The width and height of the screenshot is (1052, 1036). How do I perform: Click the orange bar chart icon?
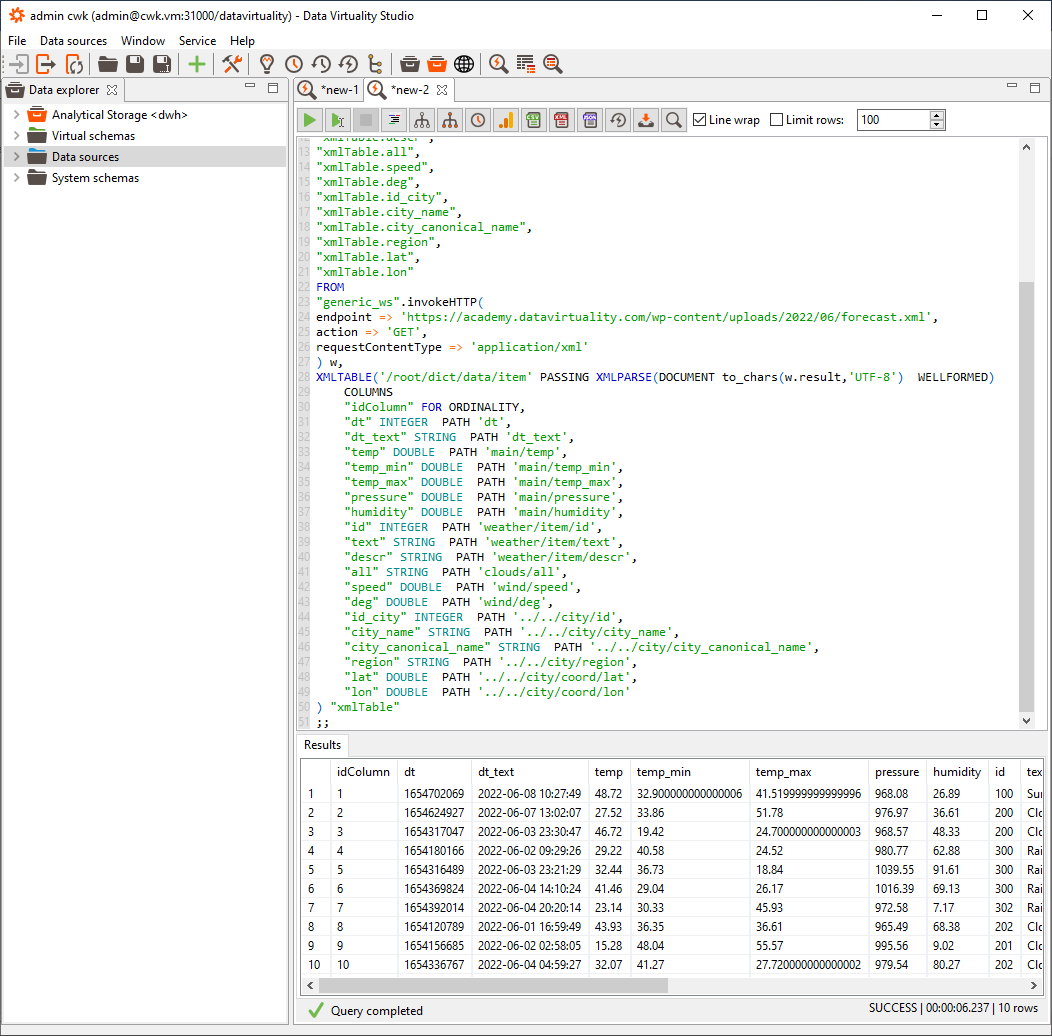(506, 120)
